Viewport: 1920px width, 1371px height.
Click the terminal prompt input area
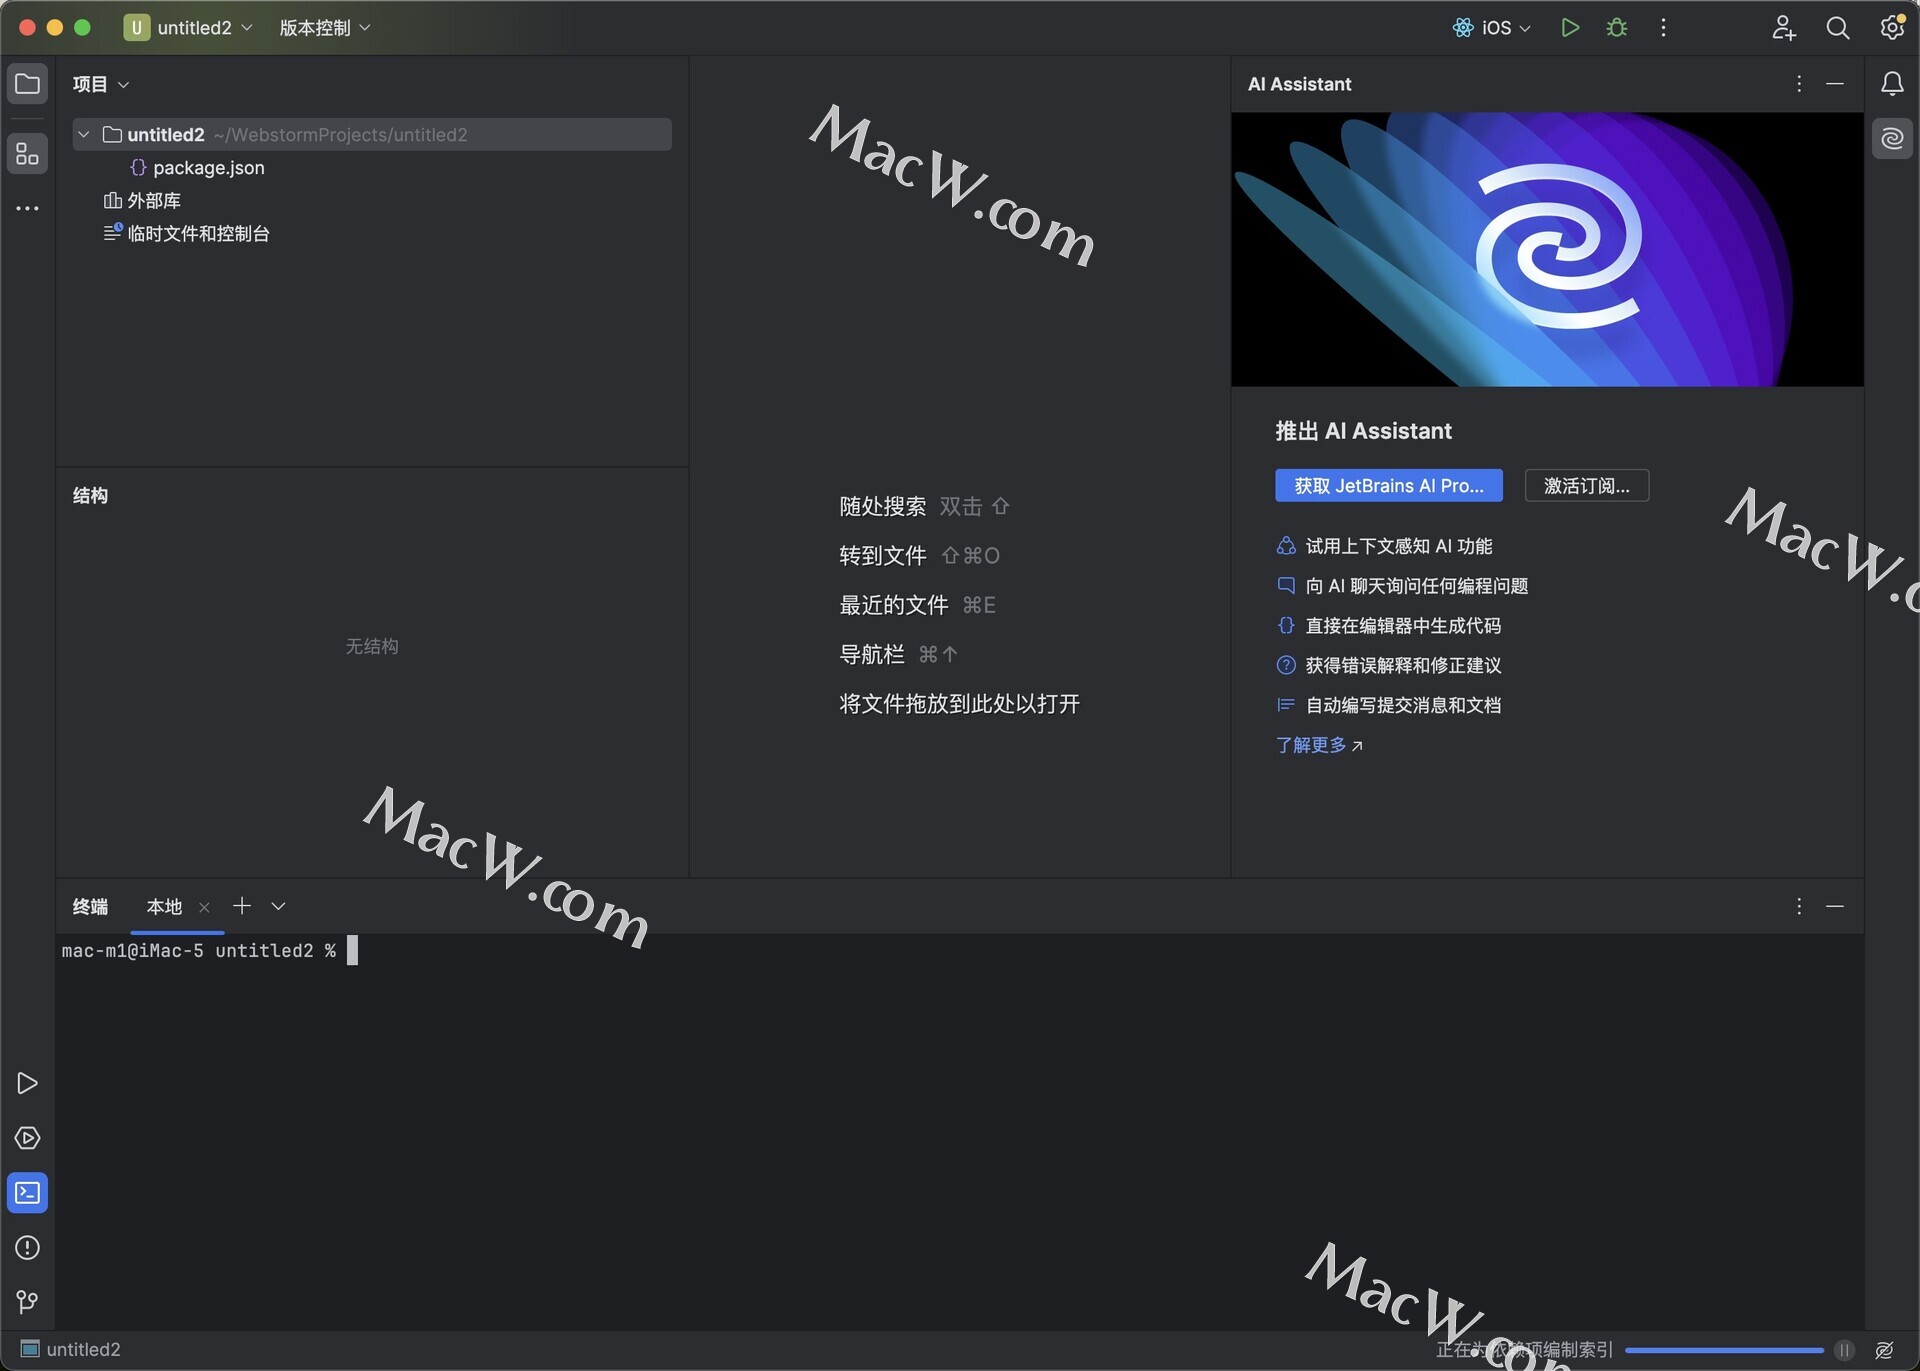352,950
